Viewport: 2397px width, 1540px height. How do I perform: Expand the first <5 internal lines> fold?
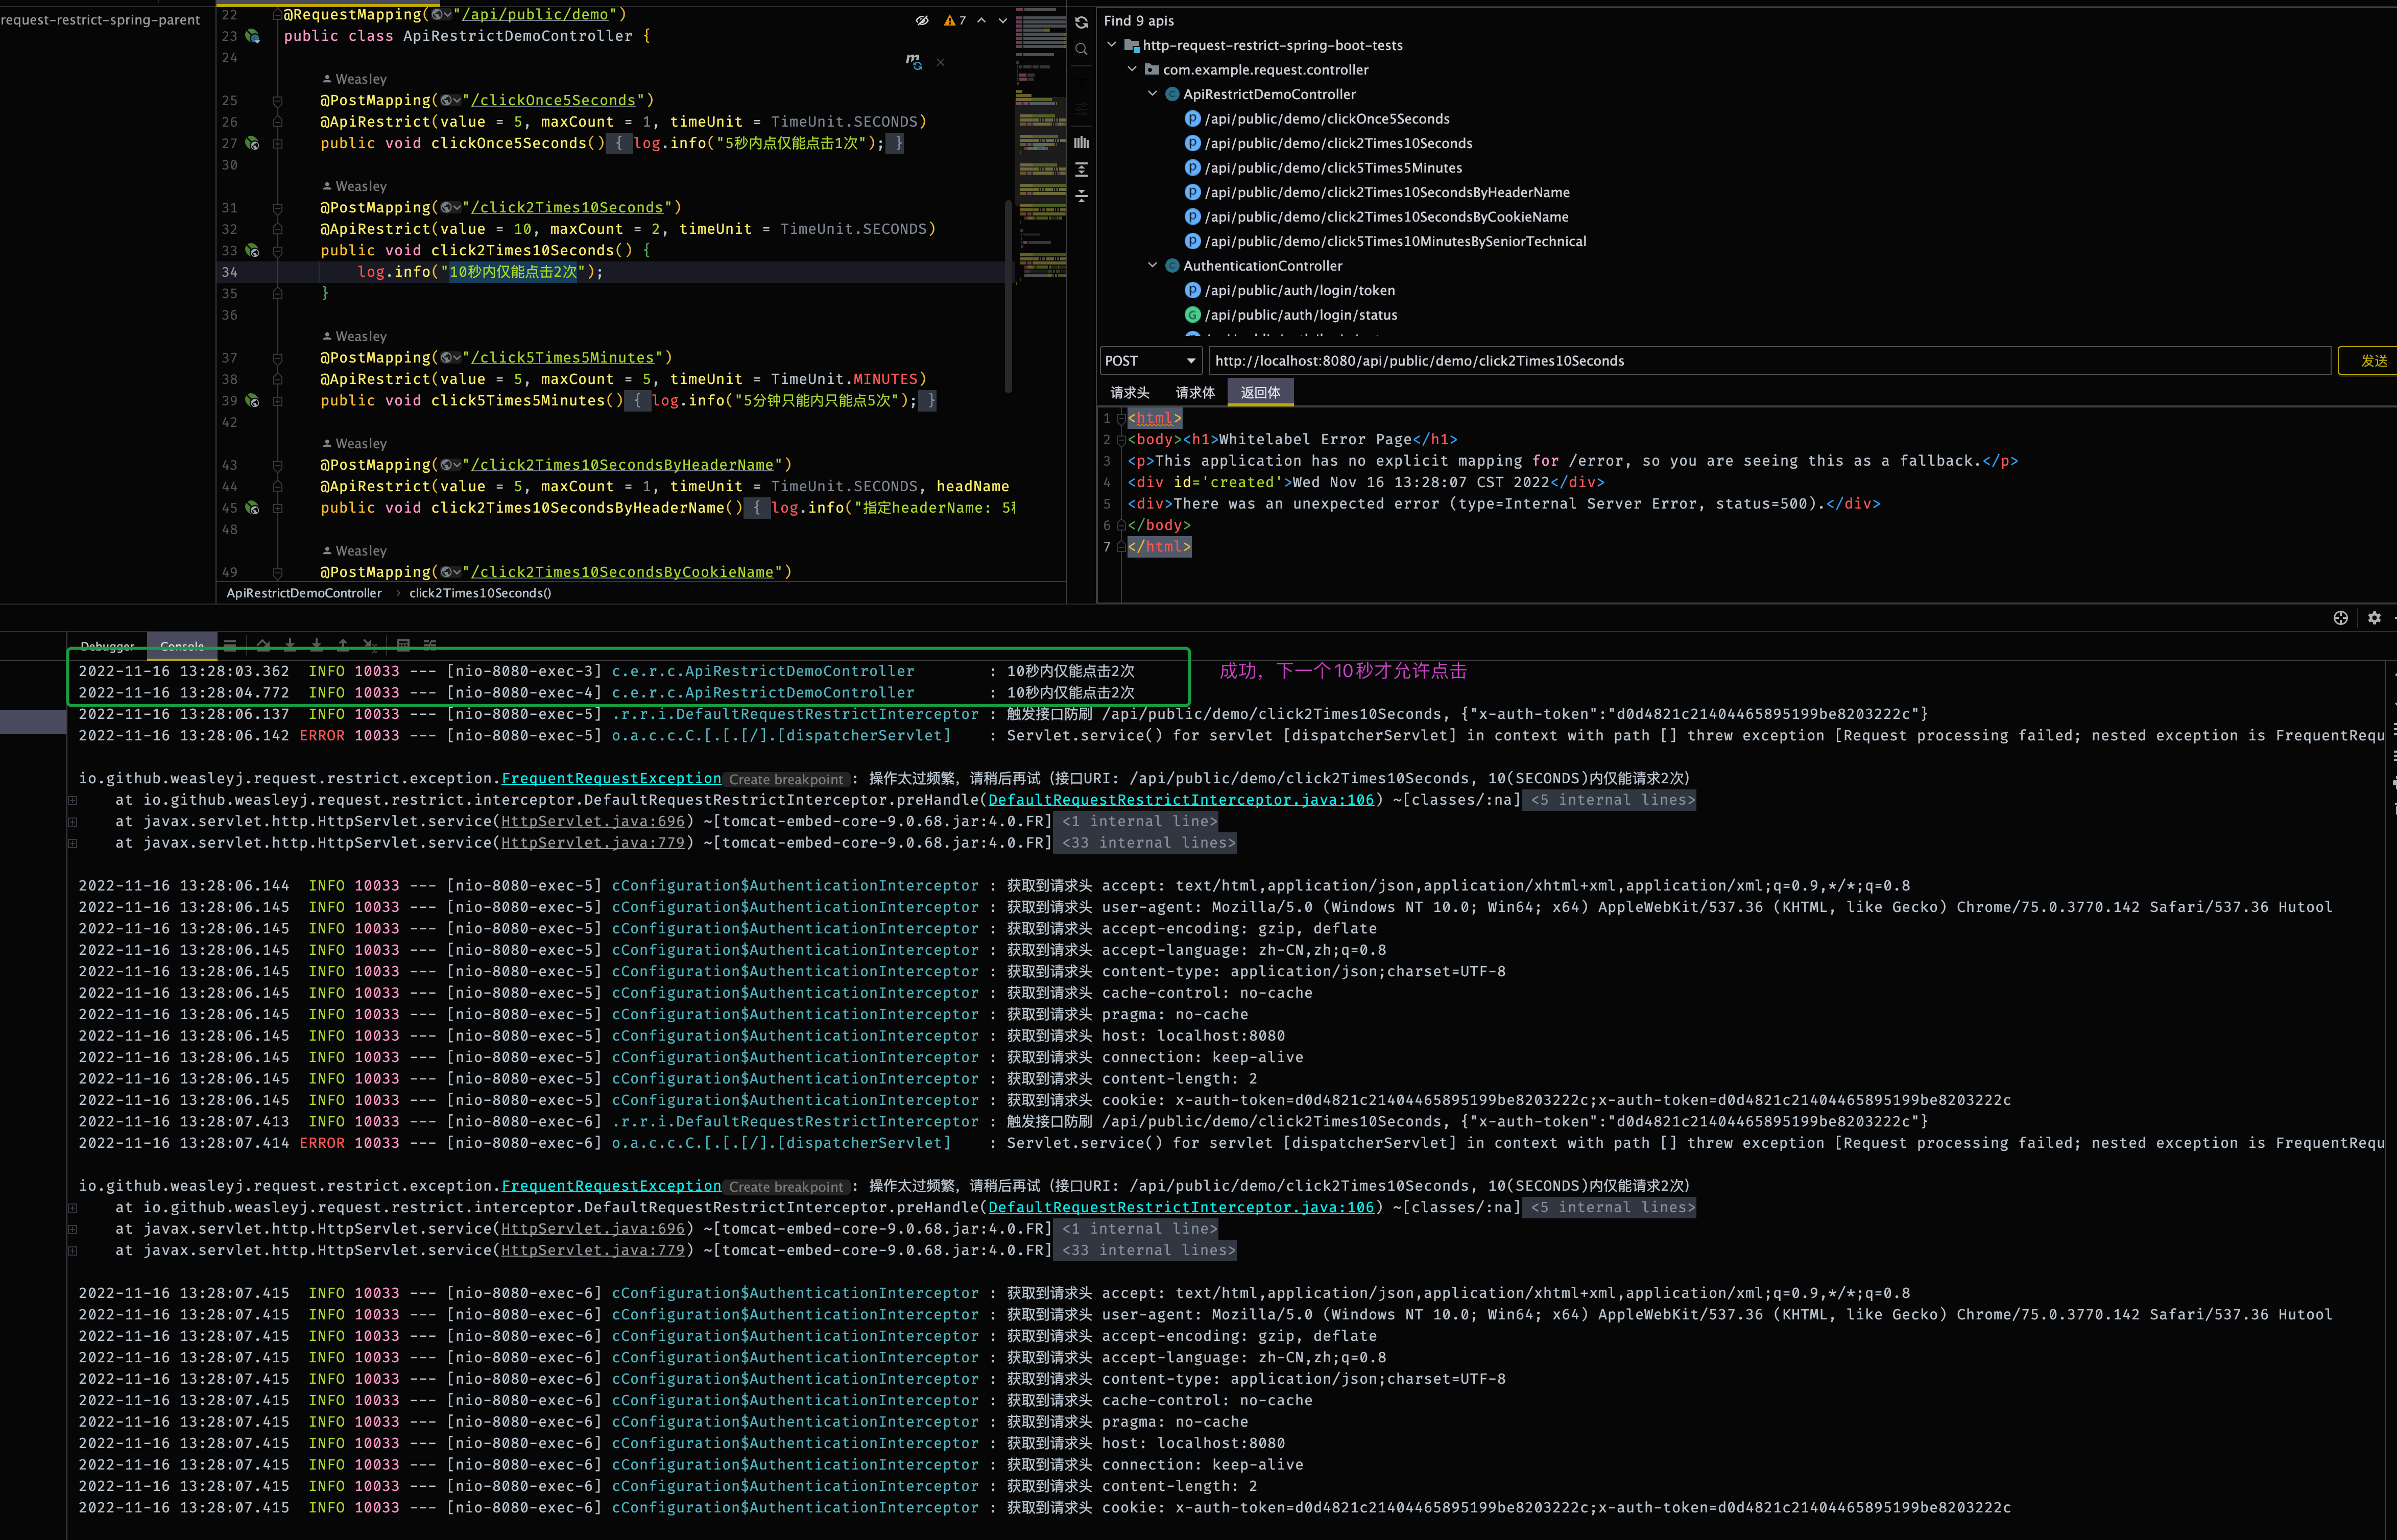tap(1609, 800)
